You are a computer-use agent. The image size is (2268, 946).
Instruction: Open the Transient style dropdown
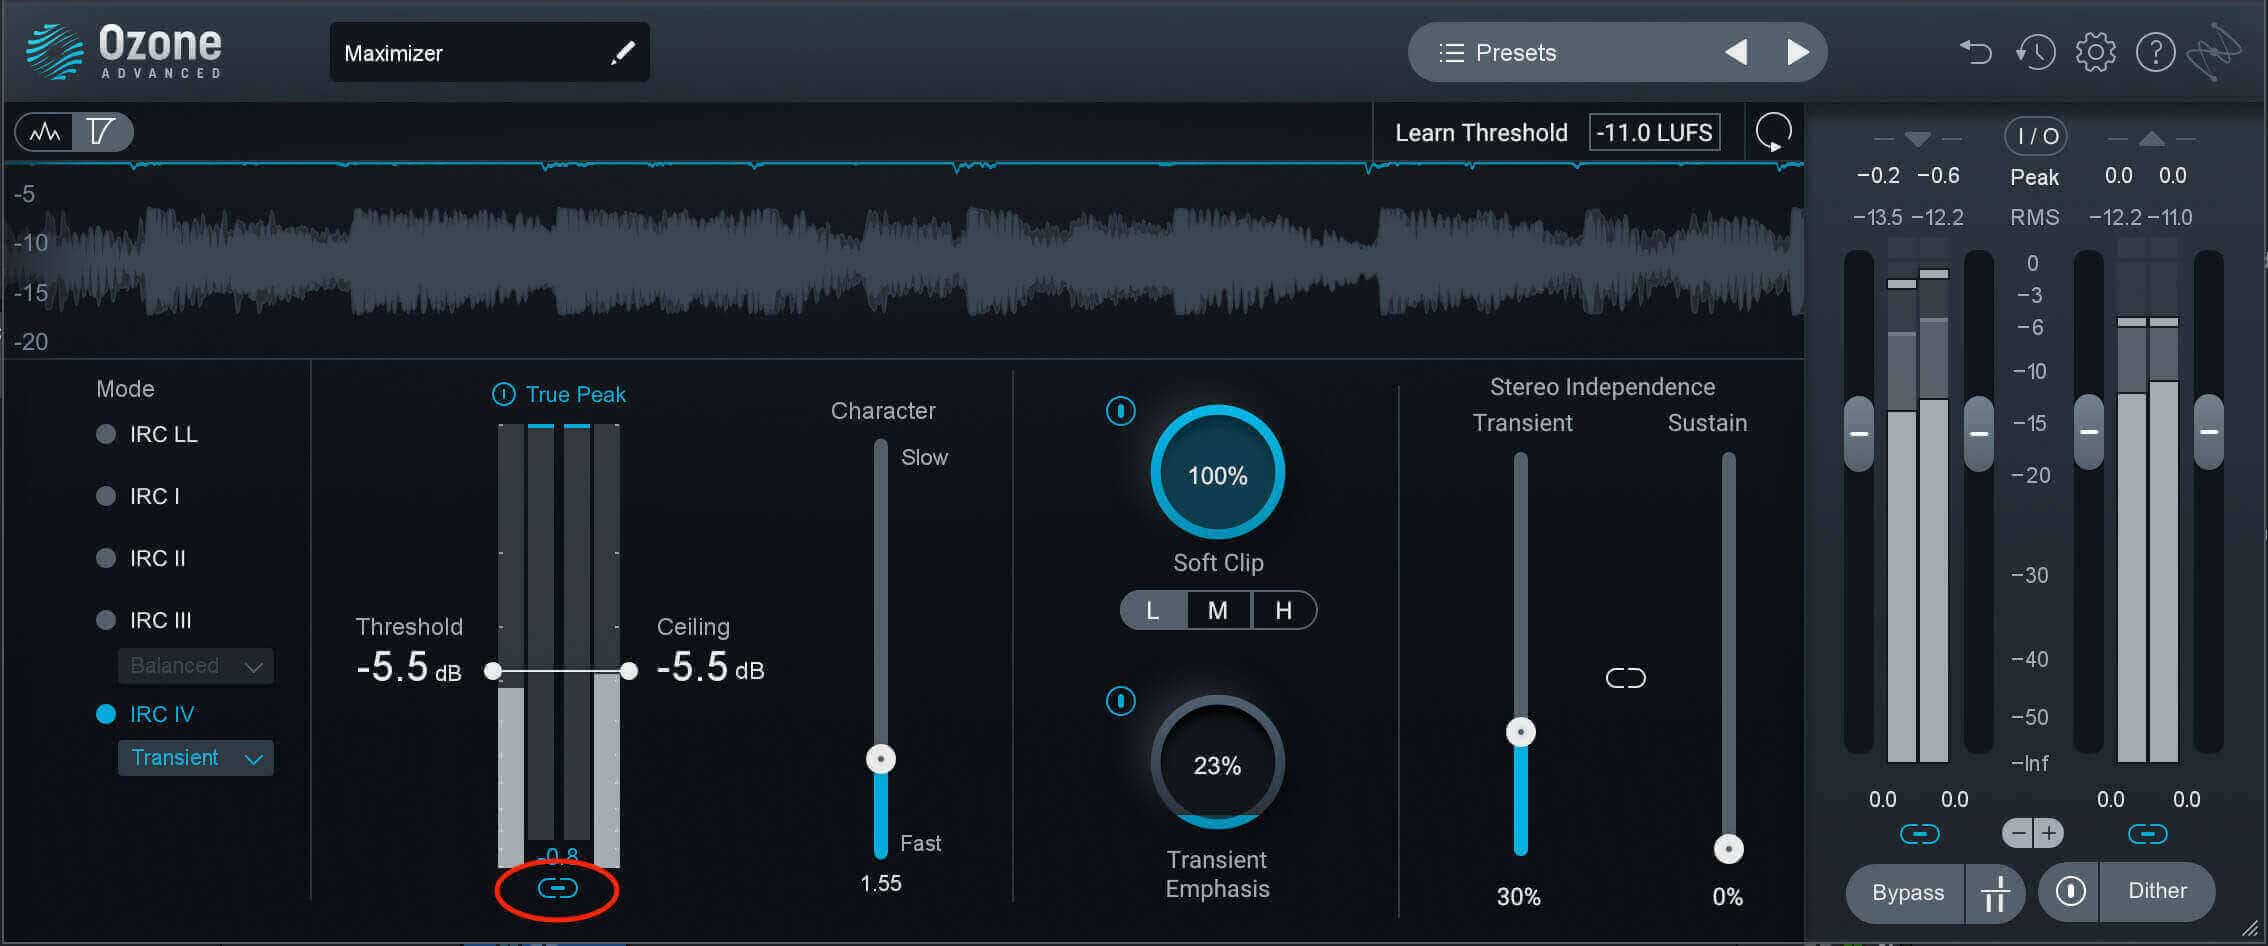(196, 758)
